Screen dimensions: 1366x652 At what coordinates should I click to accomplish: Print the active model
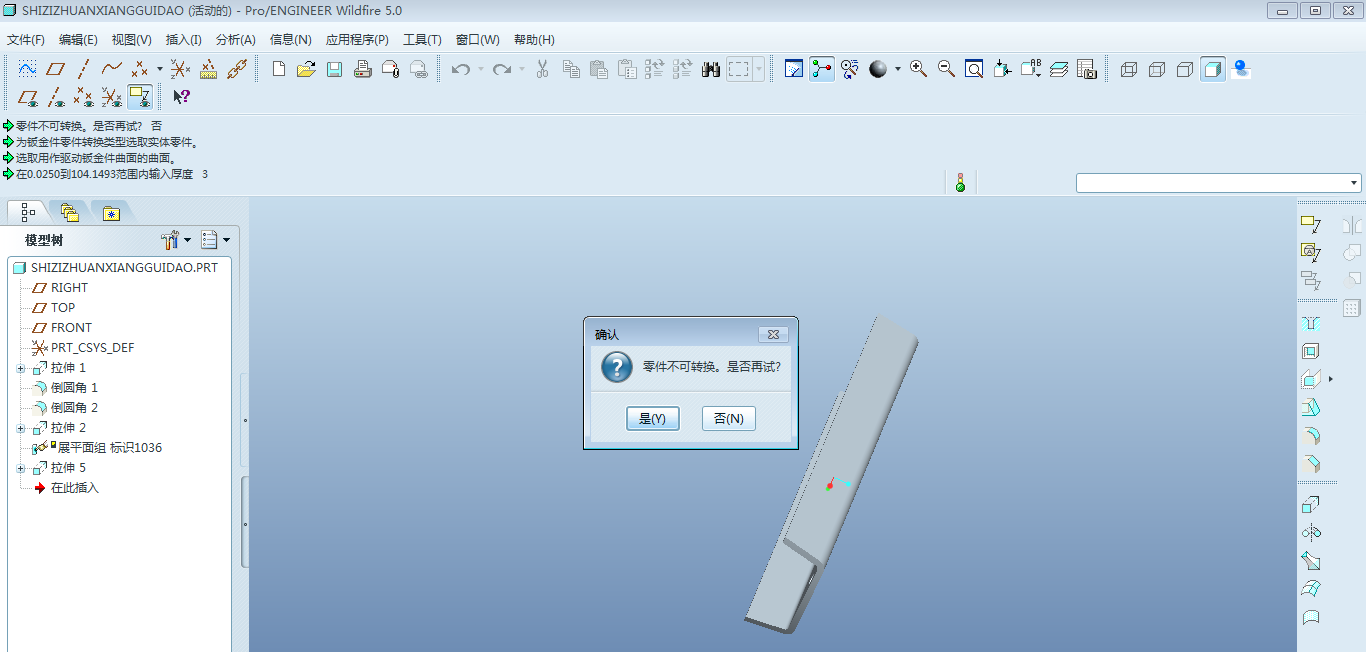[x=363, y=69]
